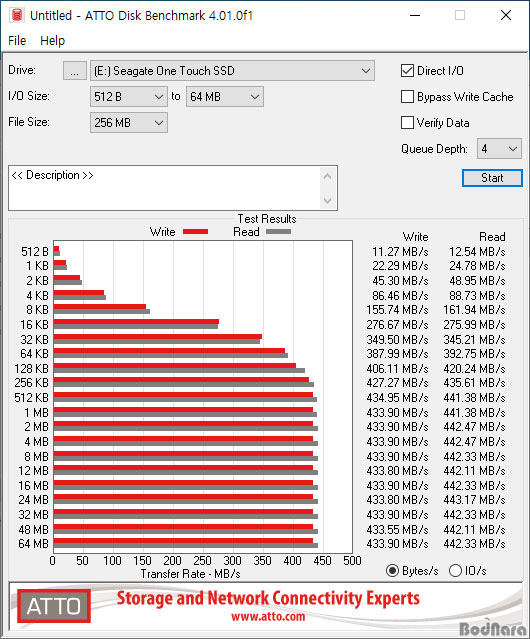This screenshot has height=639, width=530.
Task: Open the Queue Depth dropdown
Action: (x=499, y=149)
